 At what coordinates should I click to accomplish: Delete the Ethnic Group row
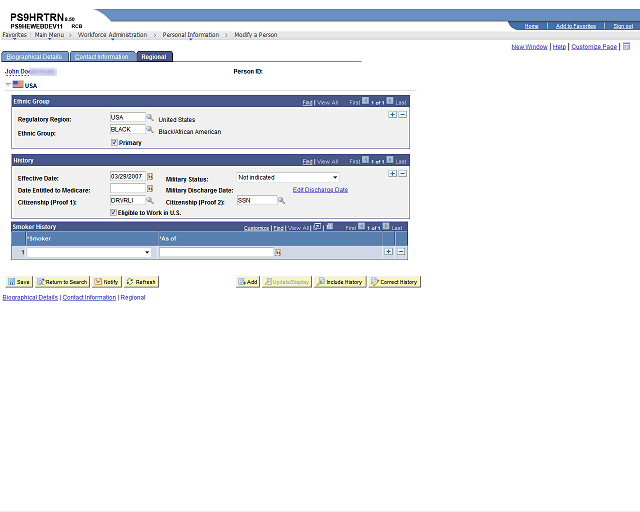[x=402, y=115]
